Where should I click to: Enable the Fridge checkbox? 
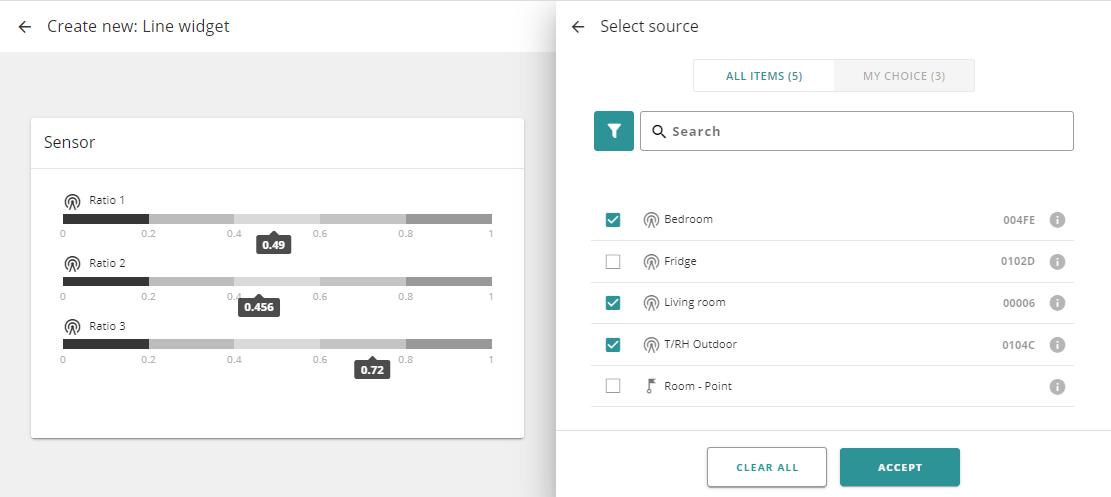[x=613, y=262]
